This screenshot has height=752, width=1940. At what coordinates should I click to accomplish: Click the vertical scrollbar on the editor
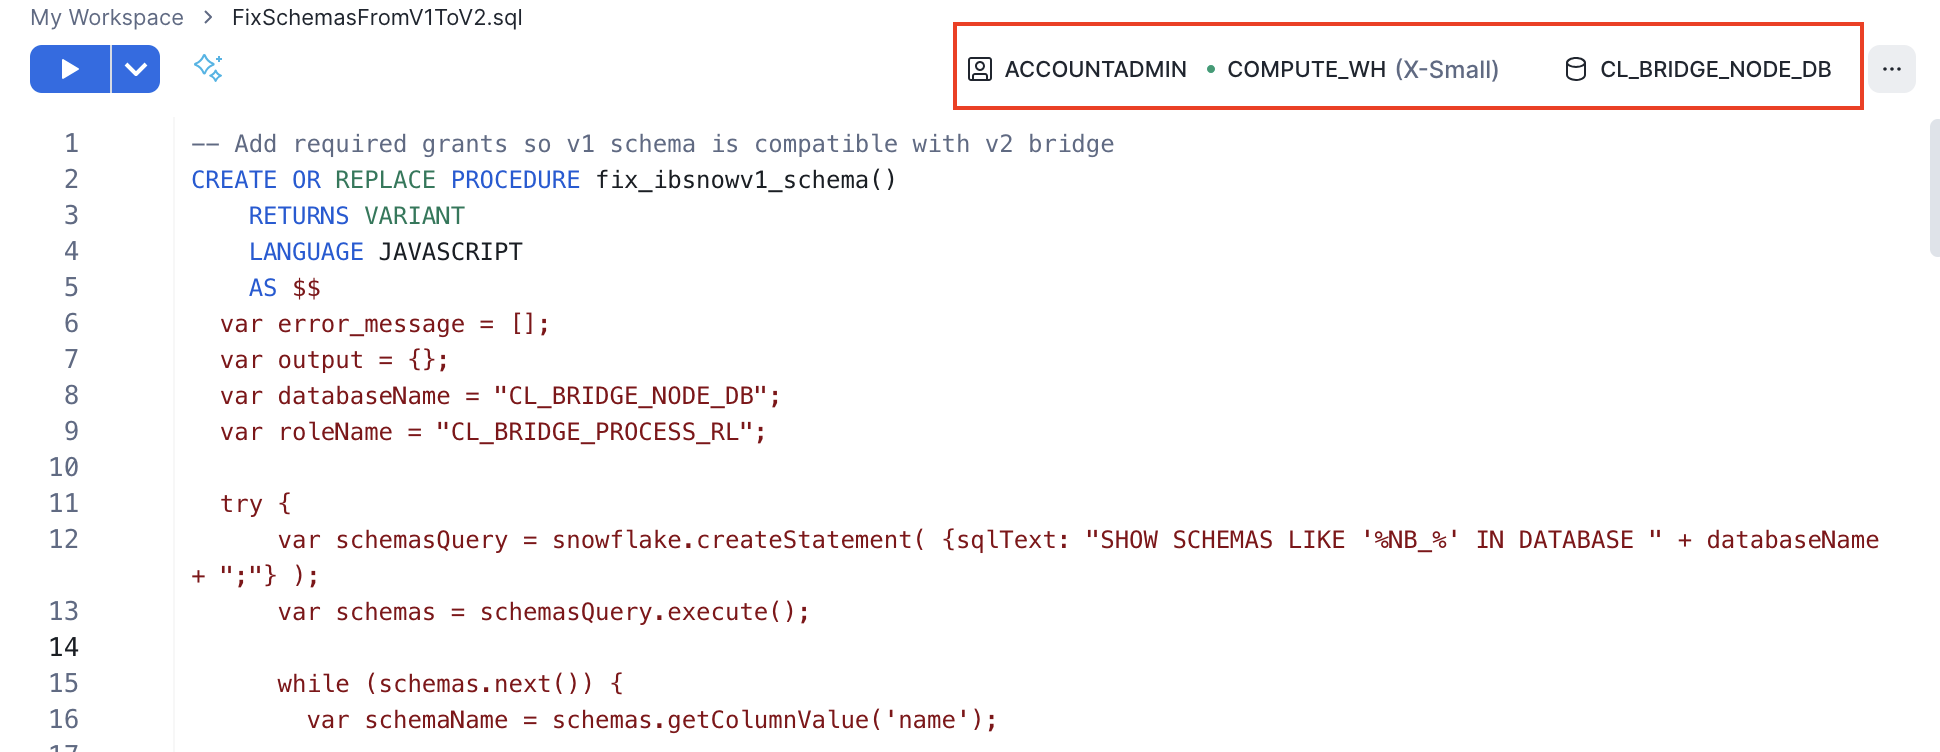pos(1934,188)
